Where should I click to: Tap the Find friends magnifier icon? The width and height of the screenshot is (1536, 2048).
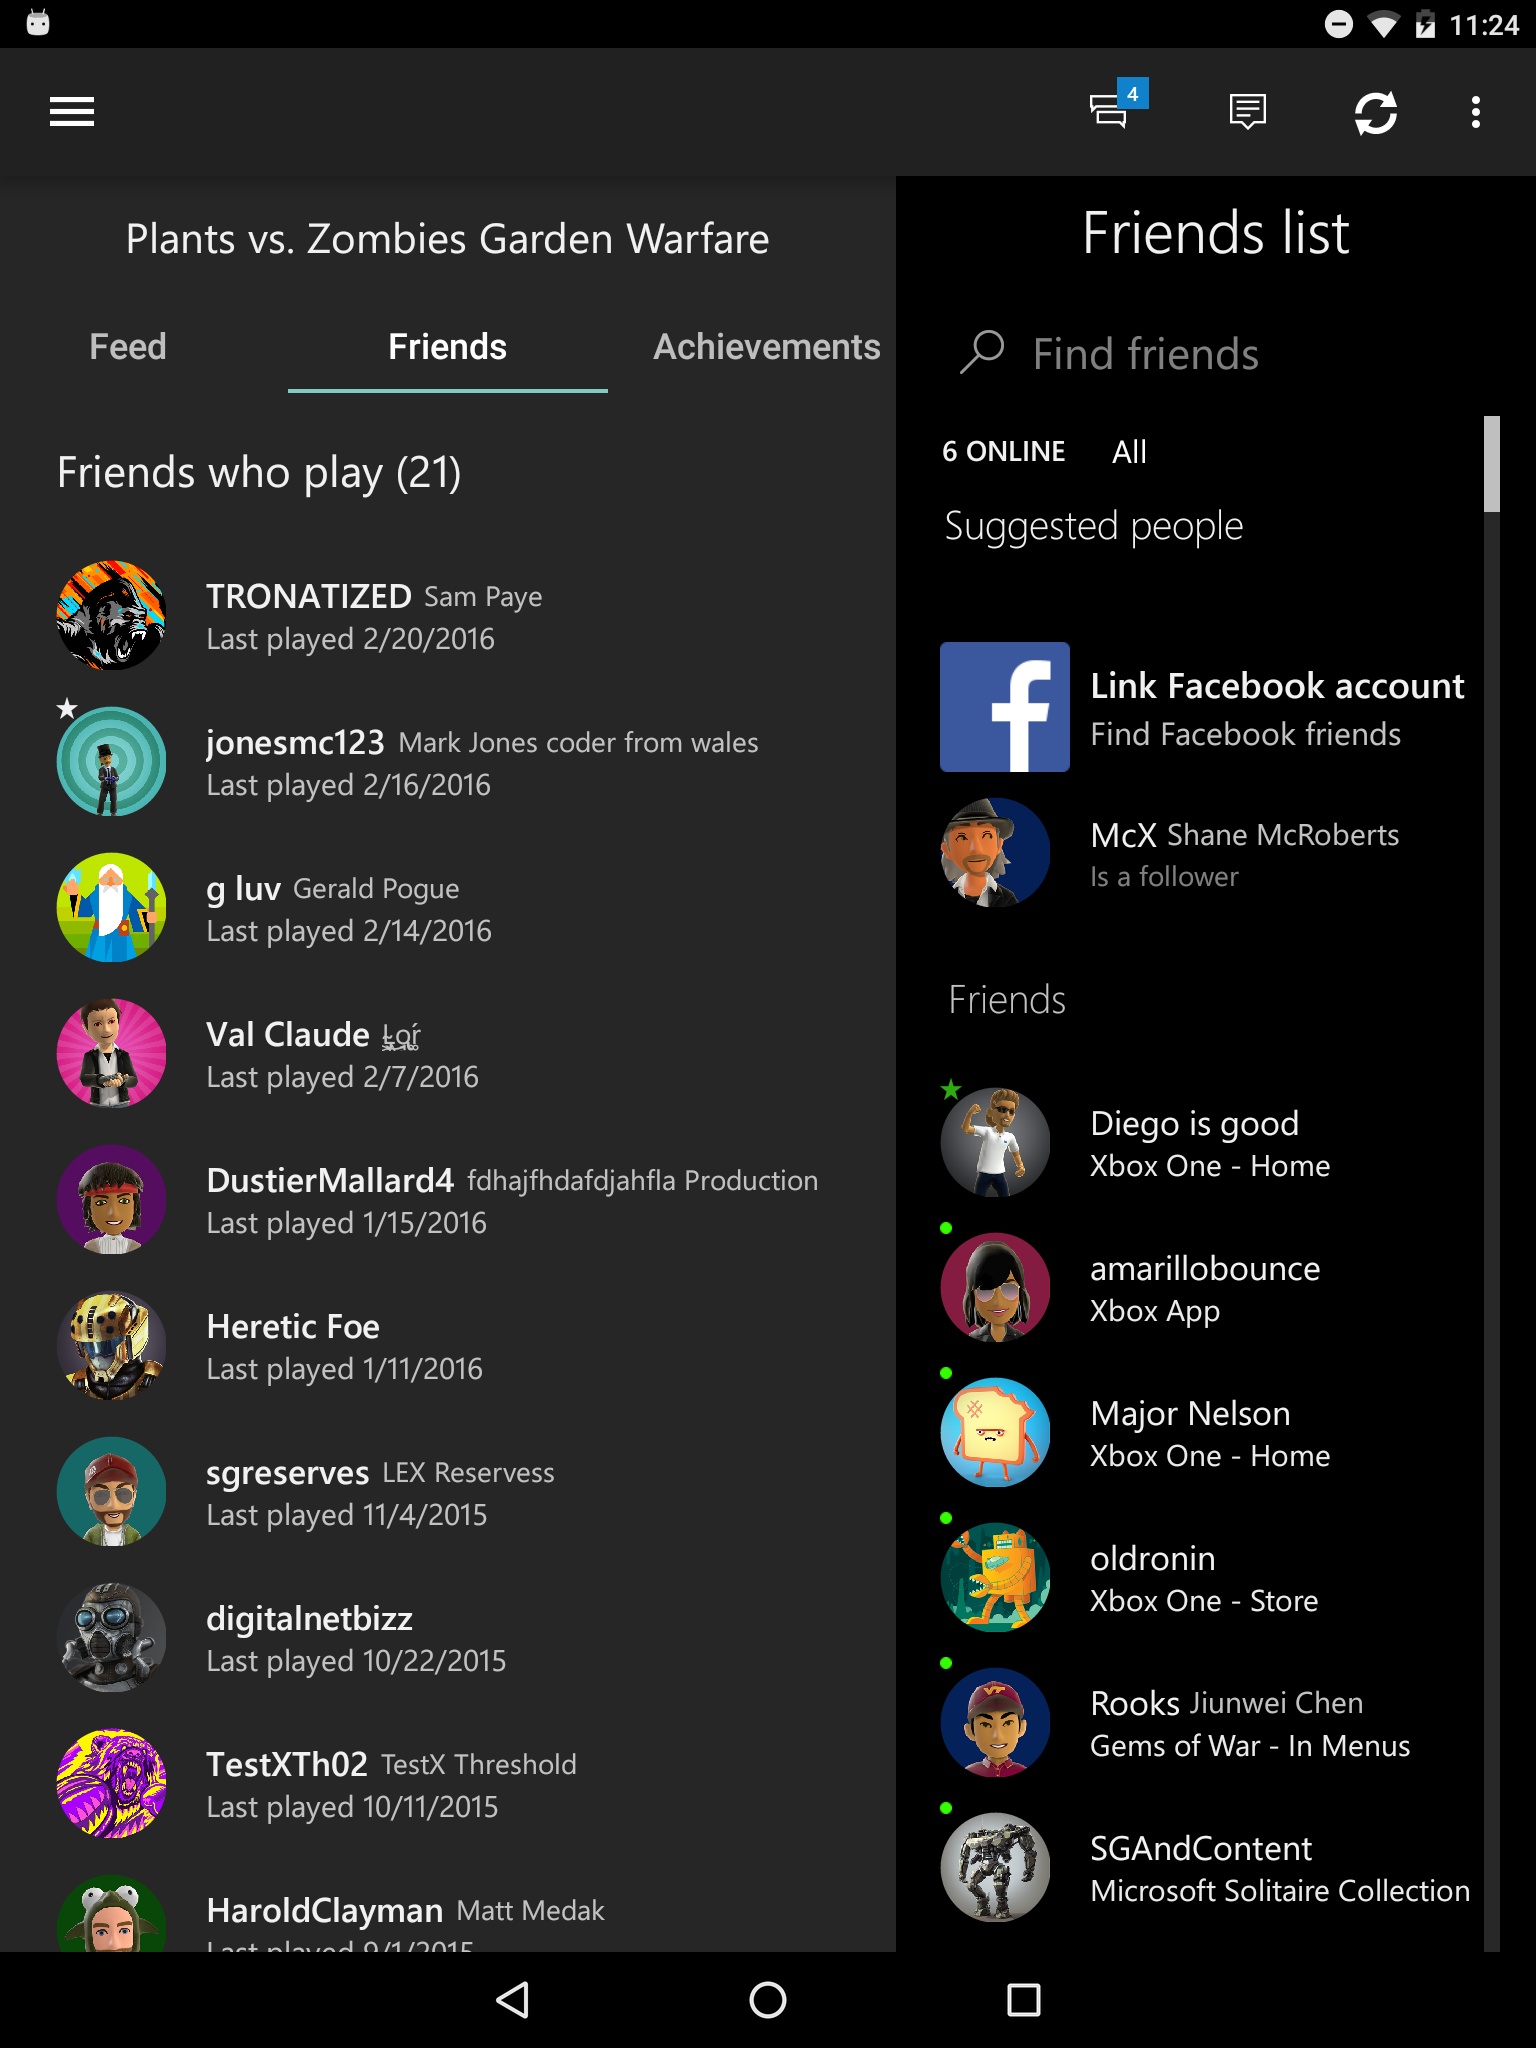point(982,352)
